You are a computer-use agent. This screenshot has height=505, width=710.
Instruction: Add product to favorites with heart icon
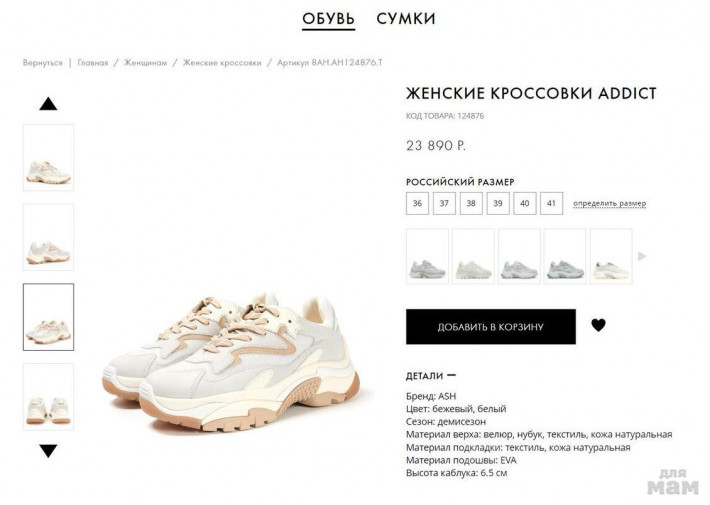click(x=598, y=325)
